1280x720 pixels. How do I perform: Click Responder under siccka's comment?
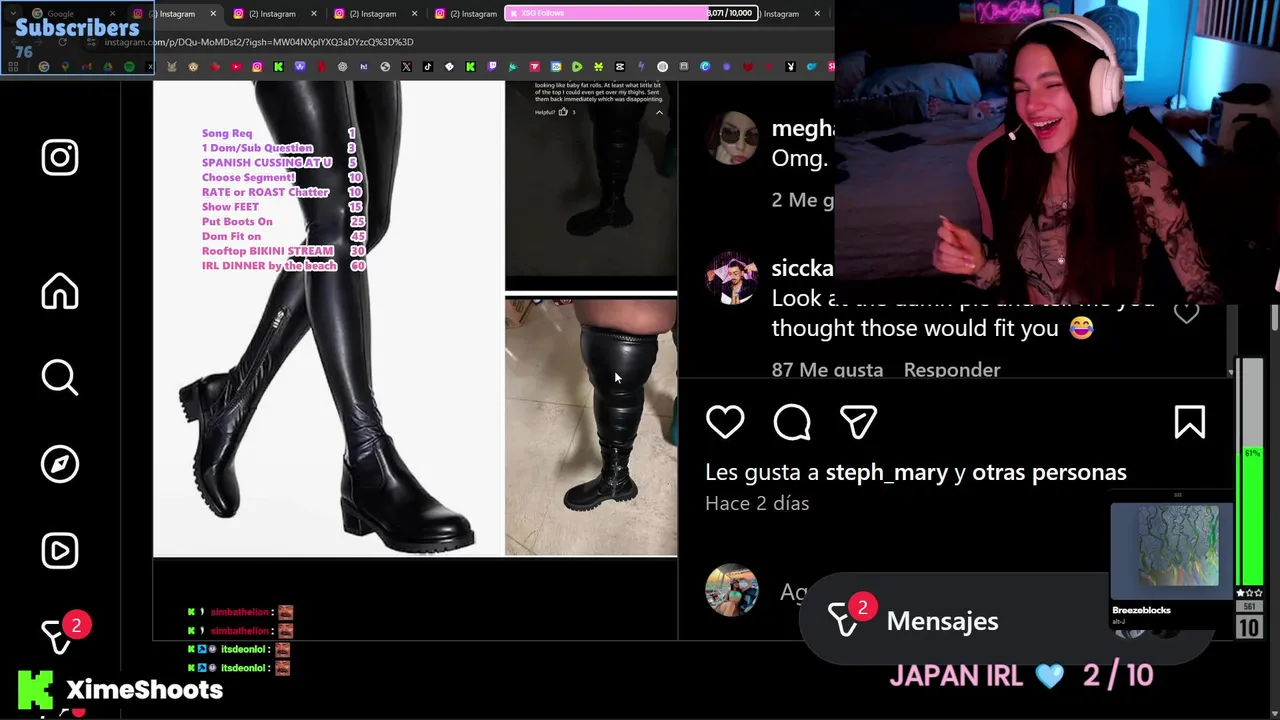pos(952,370)
